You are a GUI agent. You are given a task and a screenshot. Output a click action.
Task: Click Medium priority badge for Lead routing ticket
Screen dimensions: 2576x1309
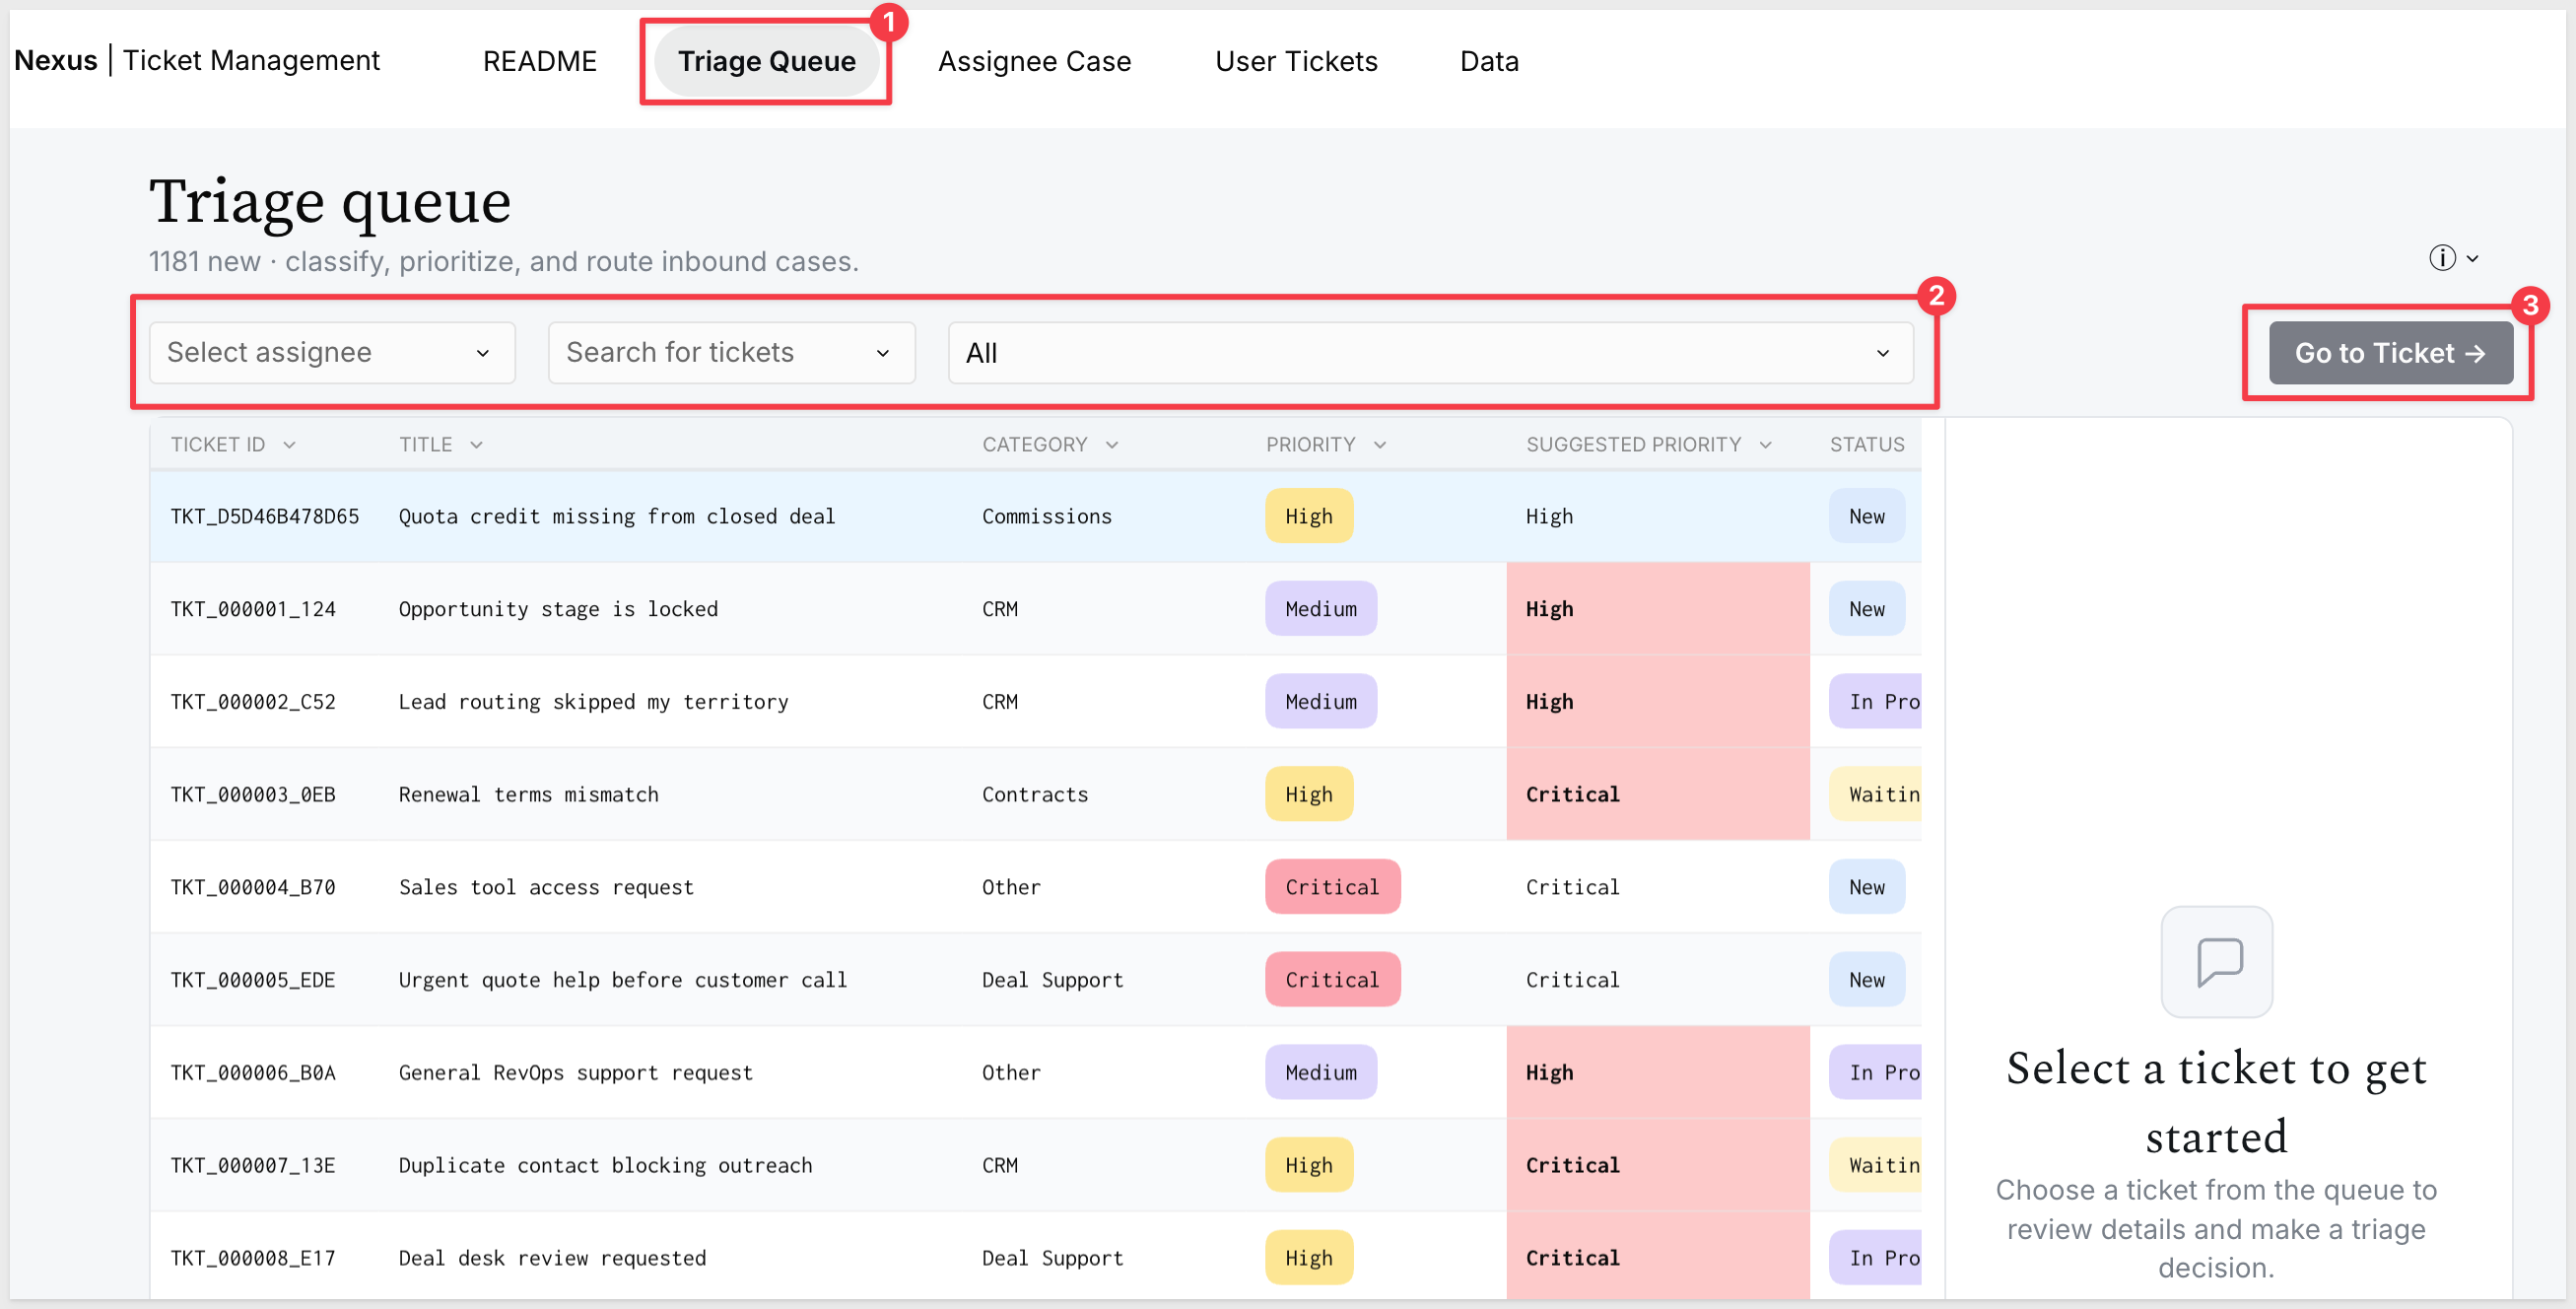click(1321, 701)
